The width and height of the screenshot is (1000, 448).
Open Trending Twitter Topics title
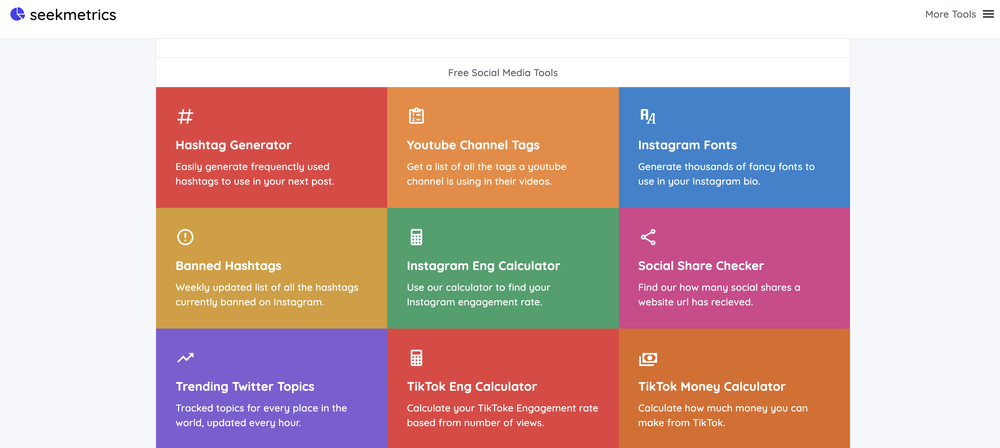click(245, 387)
